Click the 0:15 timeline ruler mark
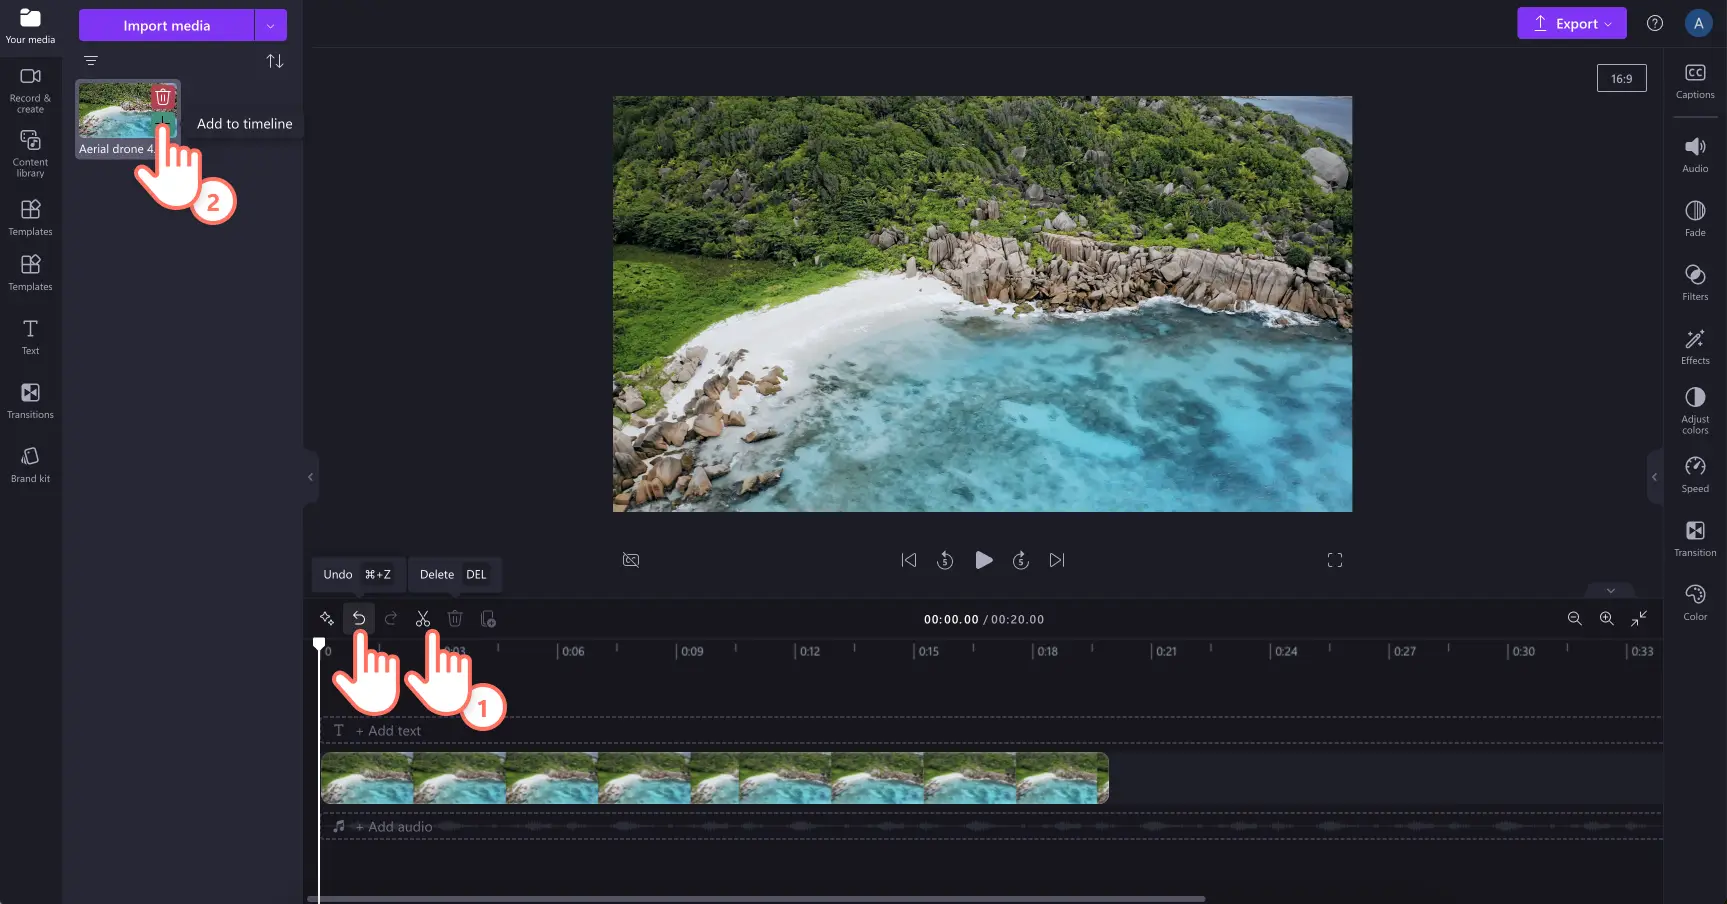 point(929,651)
